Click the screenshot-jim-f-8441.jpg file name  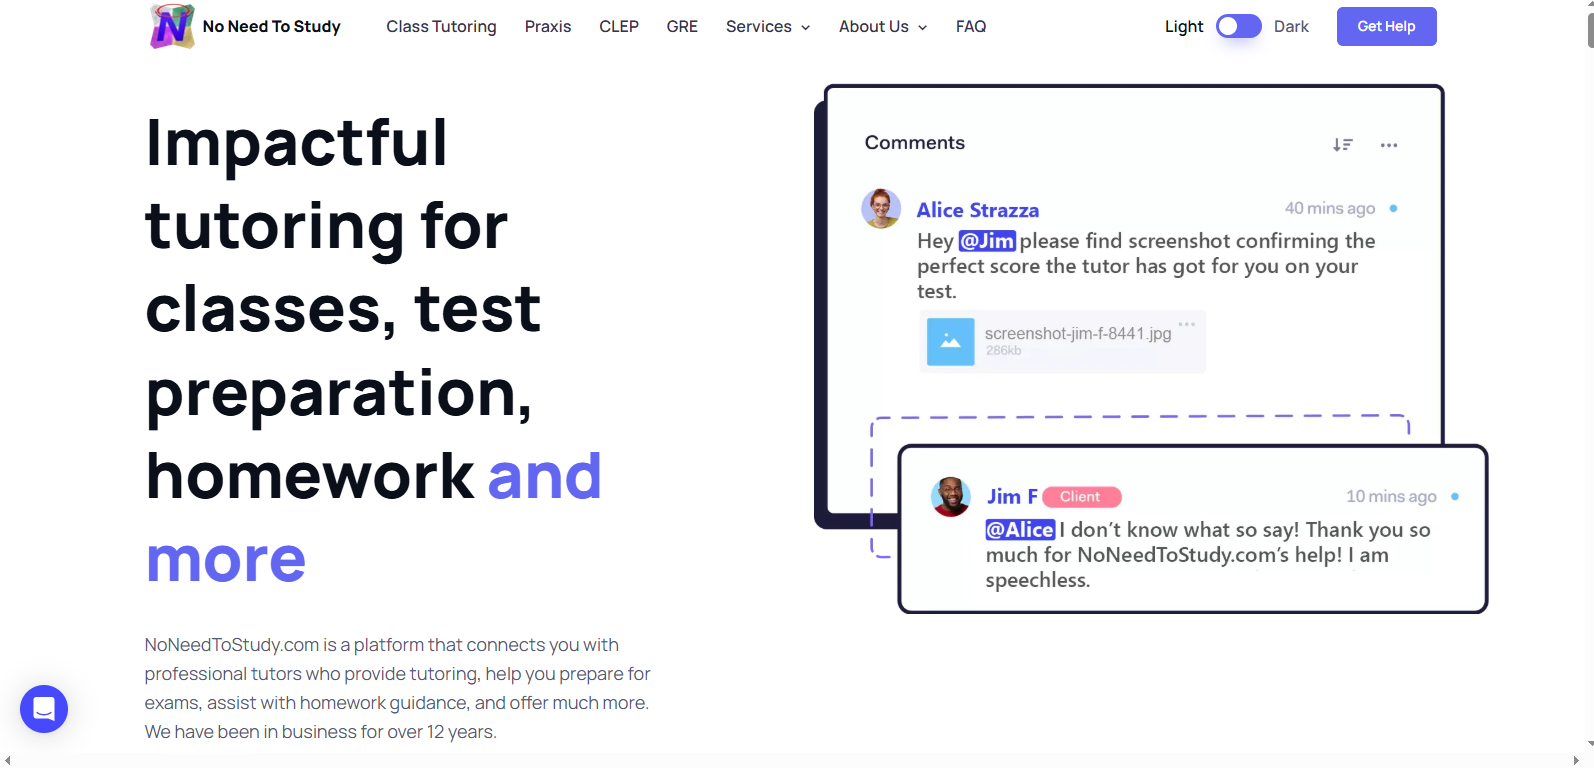[x=1078, y=333]
